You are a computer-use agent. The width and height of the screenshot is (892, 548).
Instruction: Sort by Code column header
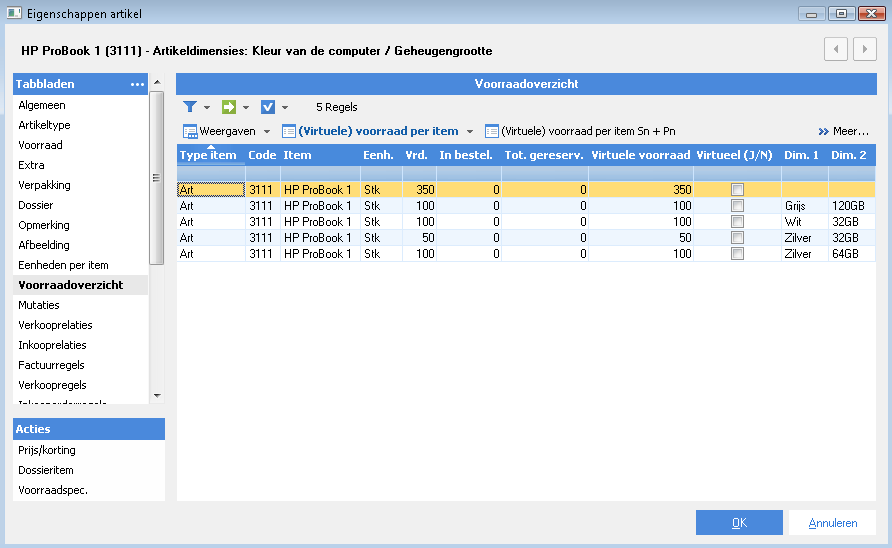coord(262,155)
